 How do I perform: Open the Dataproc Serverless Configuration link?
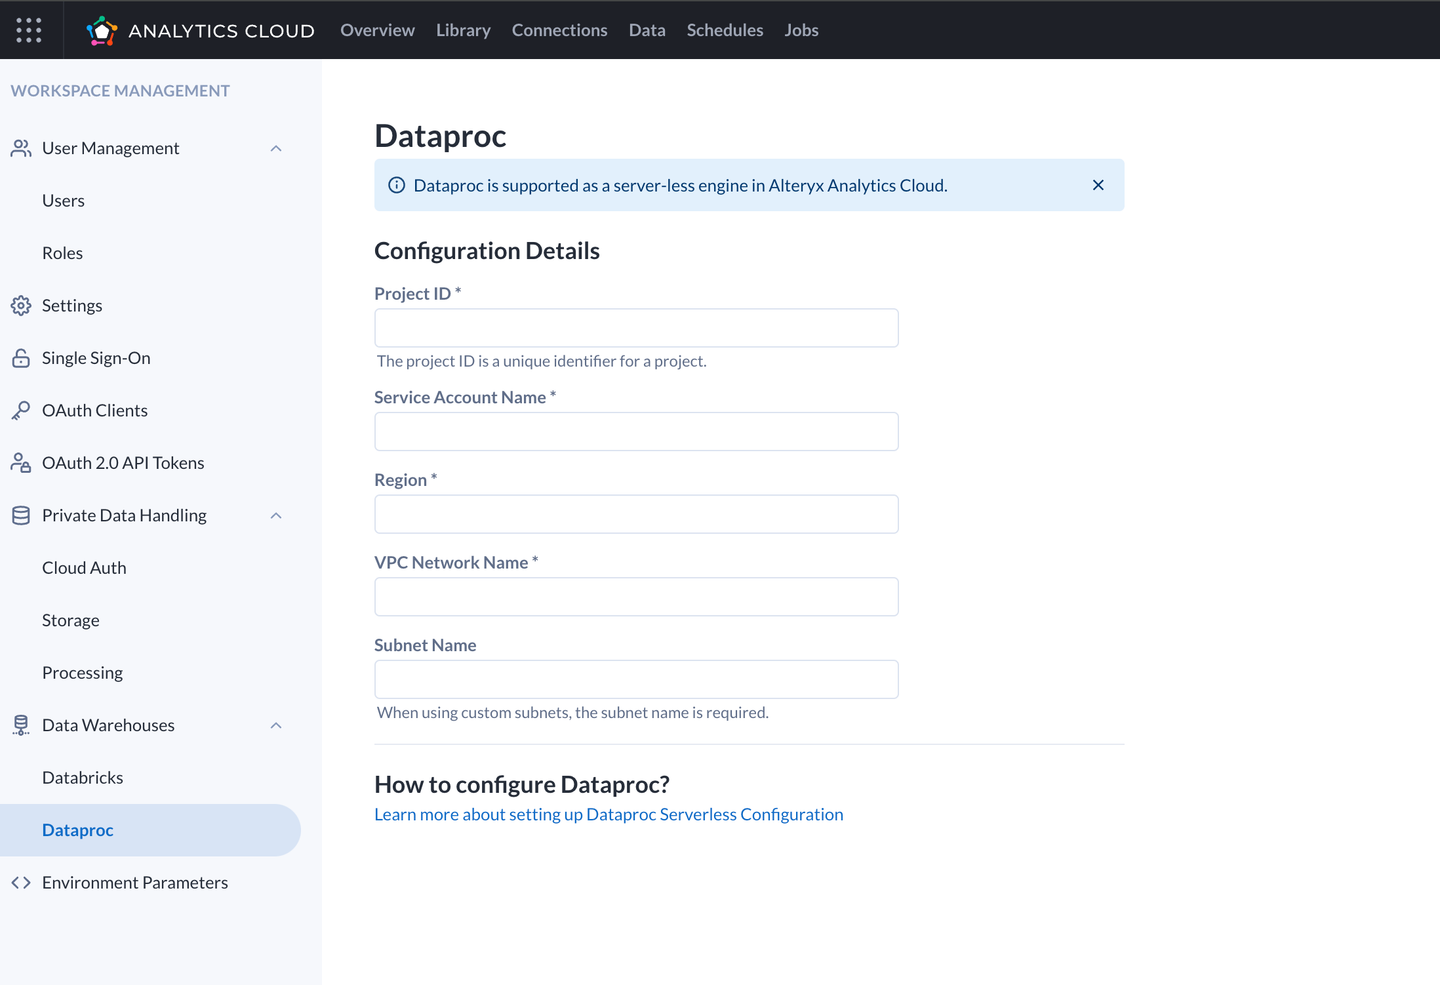(609, 814)
